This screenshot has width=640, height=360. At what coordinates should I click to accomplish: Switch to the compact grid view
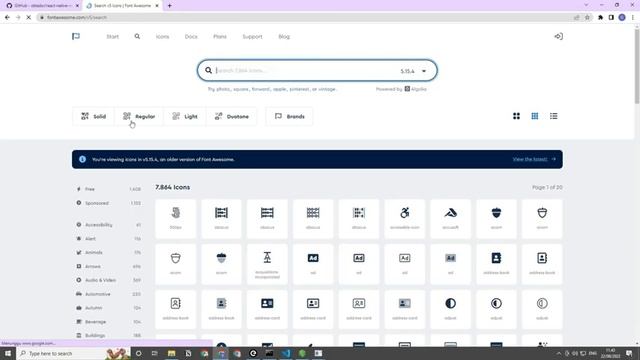coord(535,116)
